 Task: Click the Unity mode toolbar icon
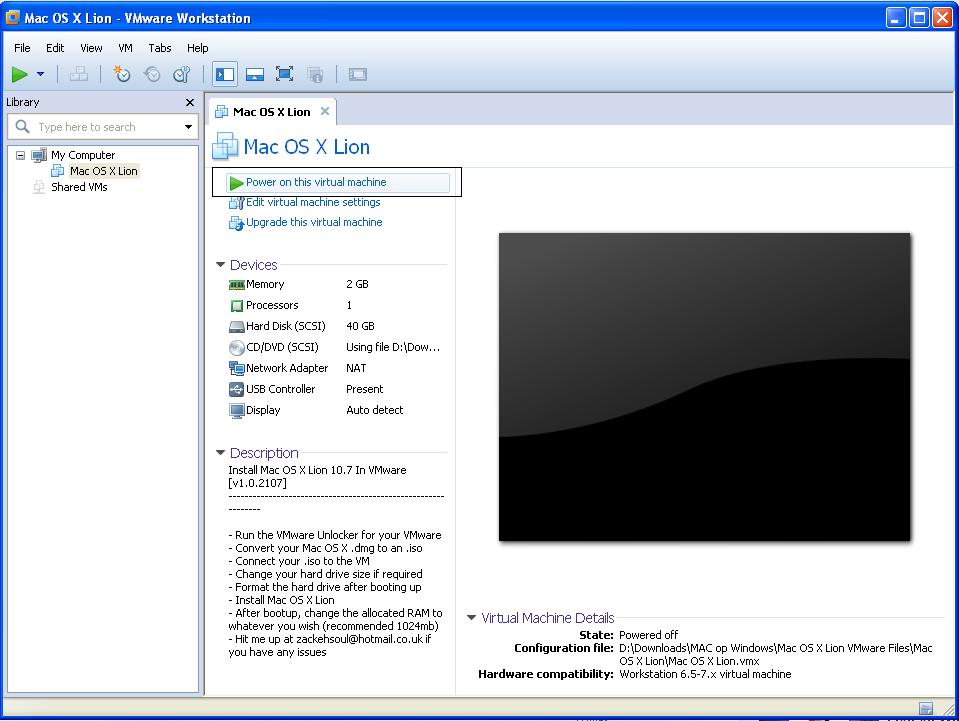(x=314, y=75)
